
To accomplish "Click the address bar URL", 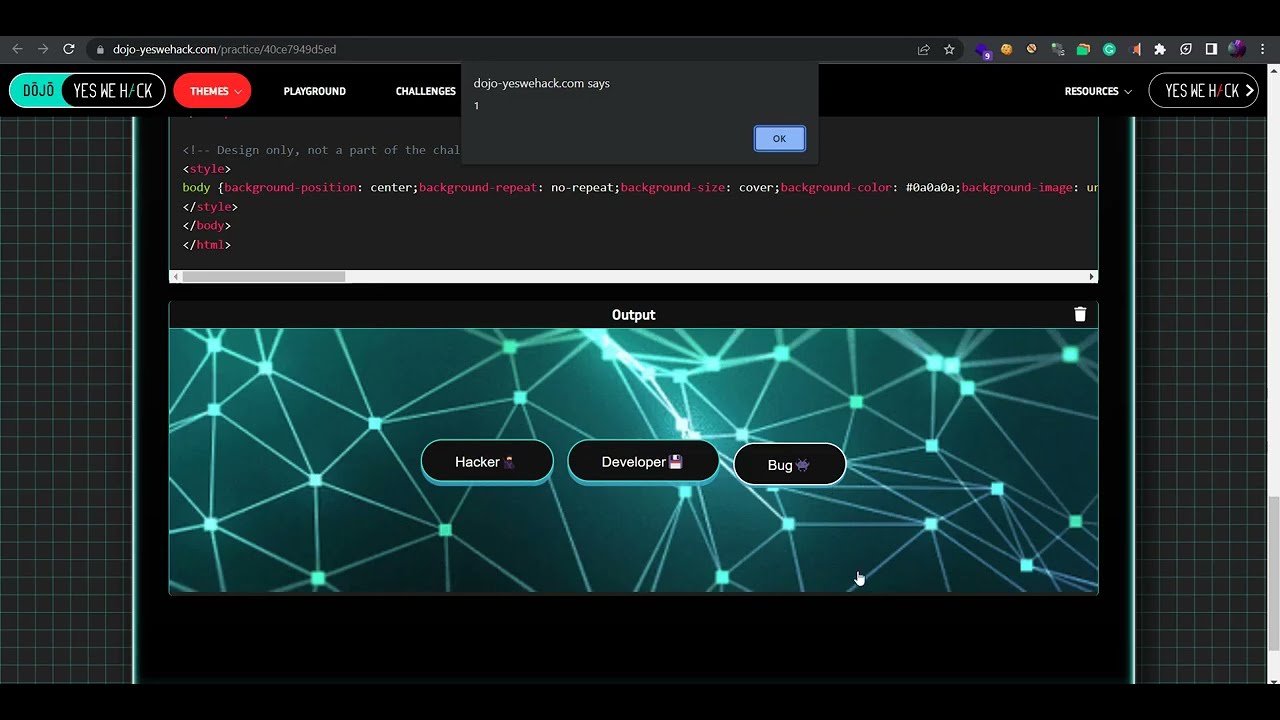I will click(224, 49).
